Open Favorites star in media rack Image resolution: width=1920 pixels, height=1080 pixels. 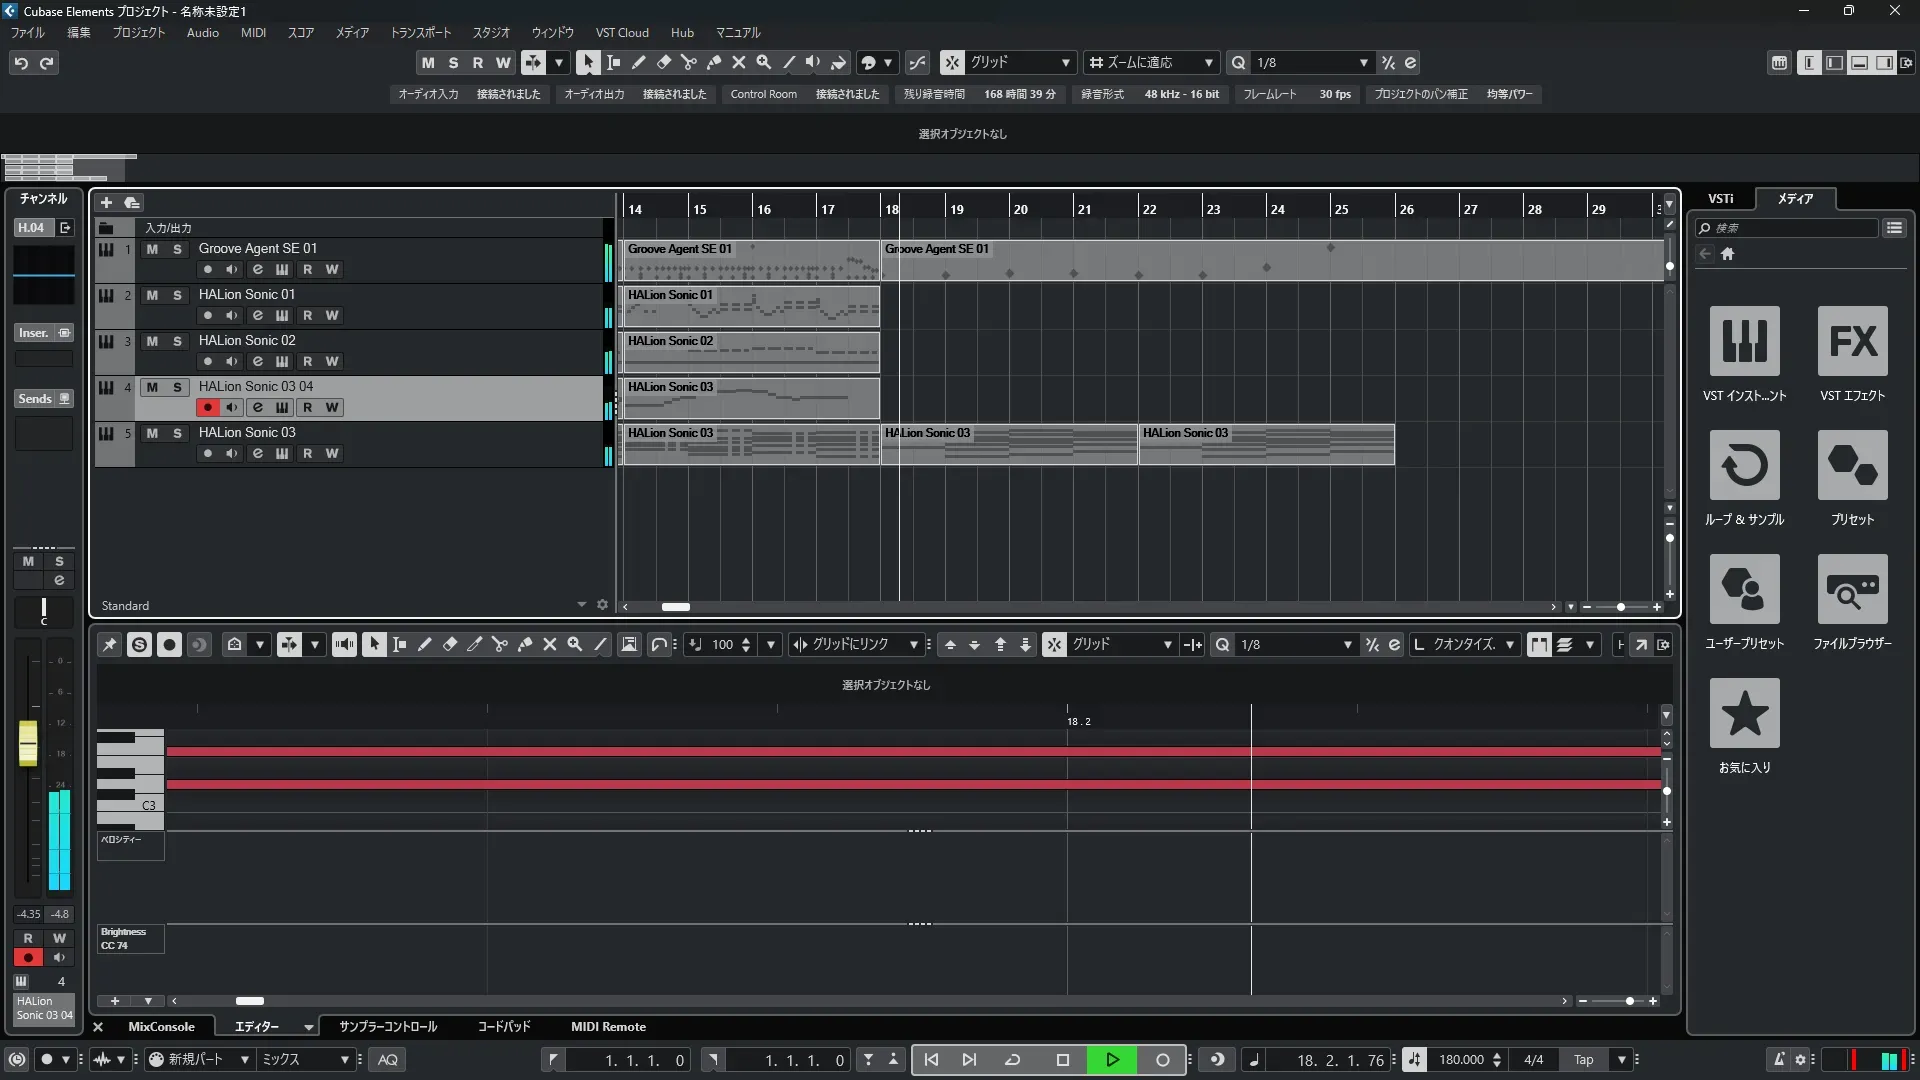click(x=1744, y=713)
